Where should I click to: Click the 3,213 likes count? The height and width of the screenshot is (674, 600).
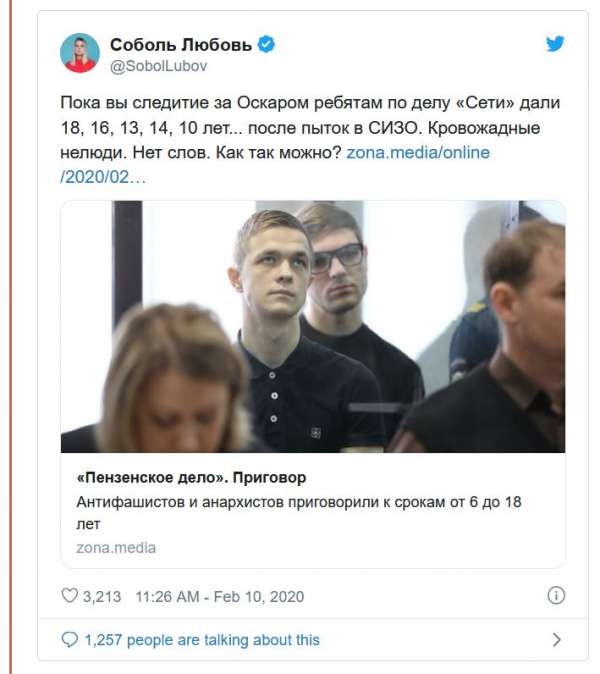pos(102,597)
